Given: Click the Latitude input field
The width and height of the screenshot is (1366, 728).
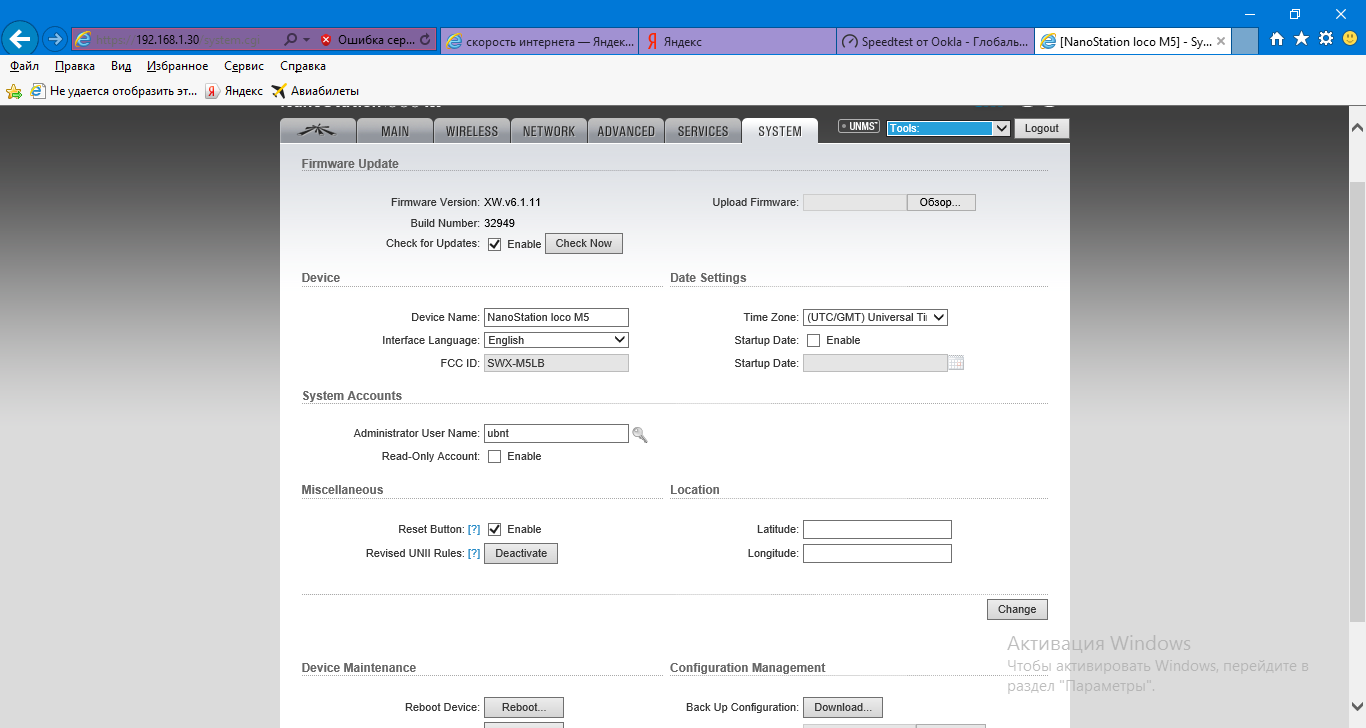Looking at the screenshot, I should (877, 530).
